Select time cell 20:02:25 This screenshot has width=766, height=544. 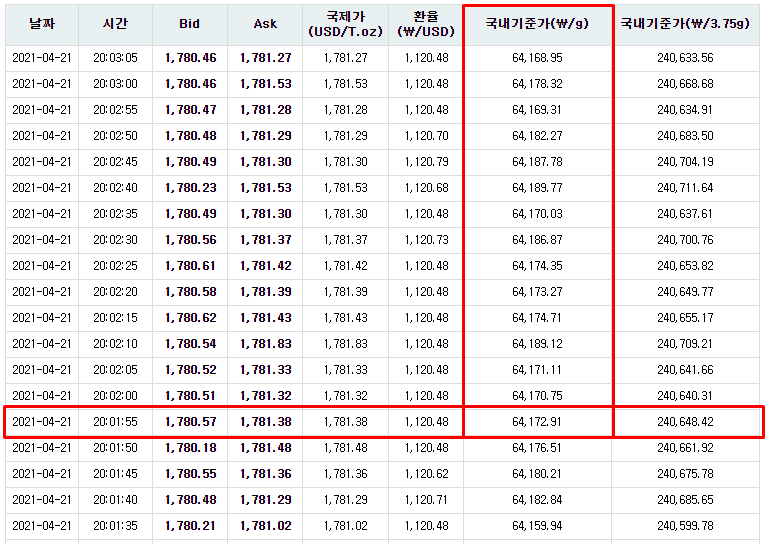115,266
